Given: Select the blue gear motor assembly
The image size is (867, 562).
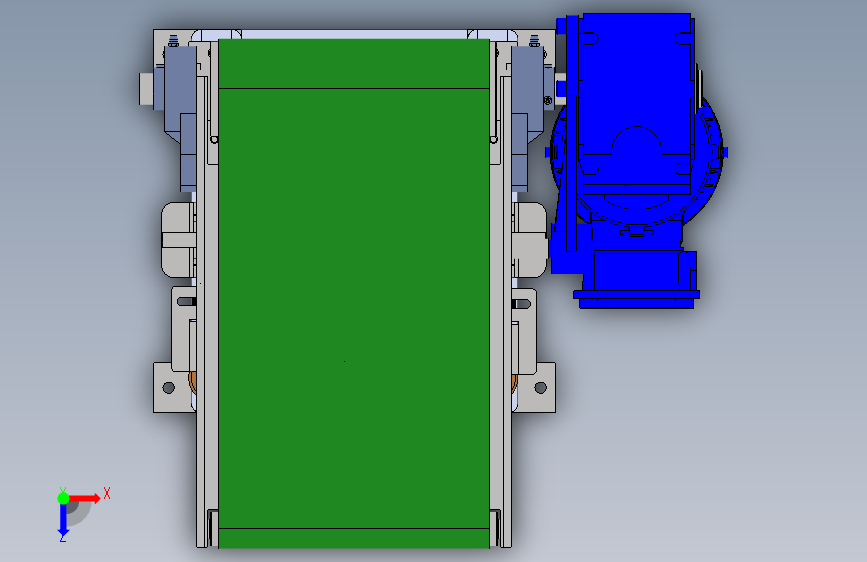Looking at the screenshot, I should click(x=636, y=160).
